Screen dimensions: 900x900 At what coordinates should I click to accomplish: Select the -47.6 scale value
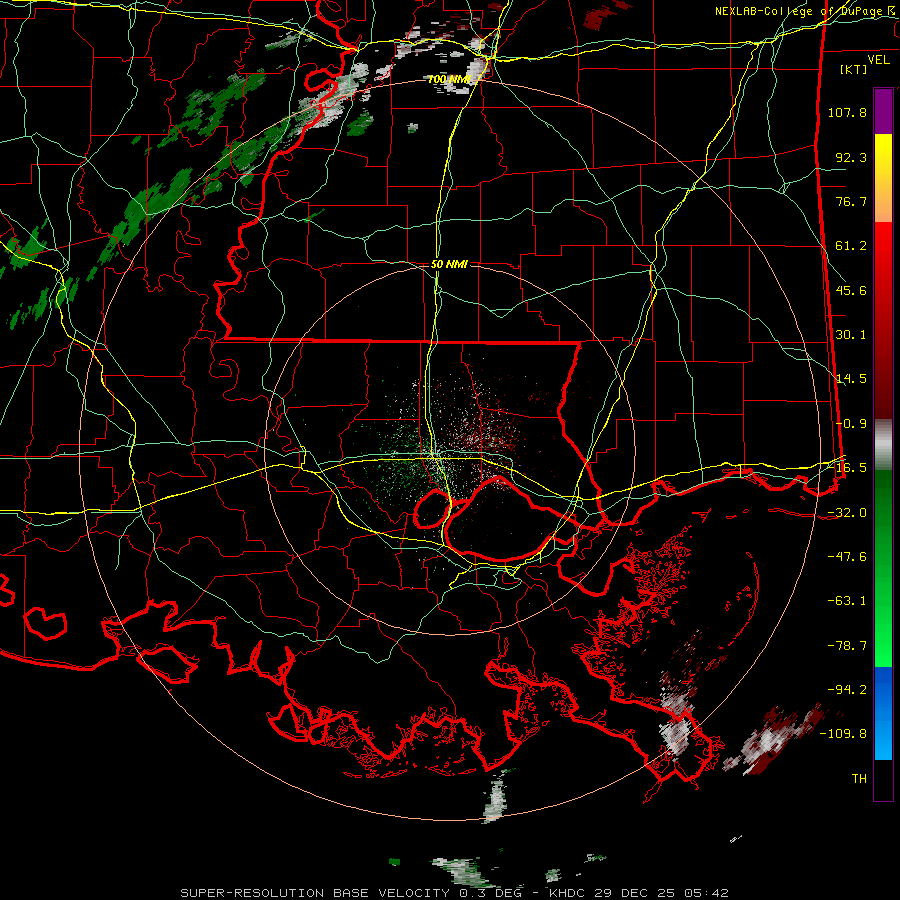(847, 557)
